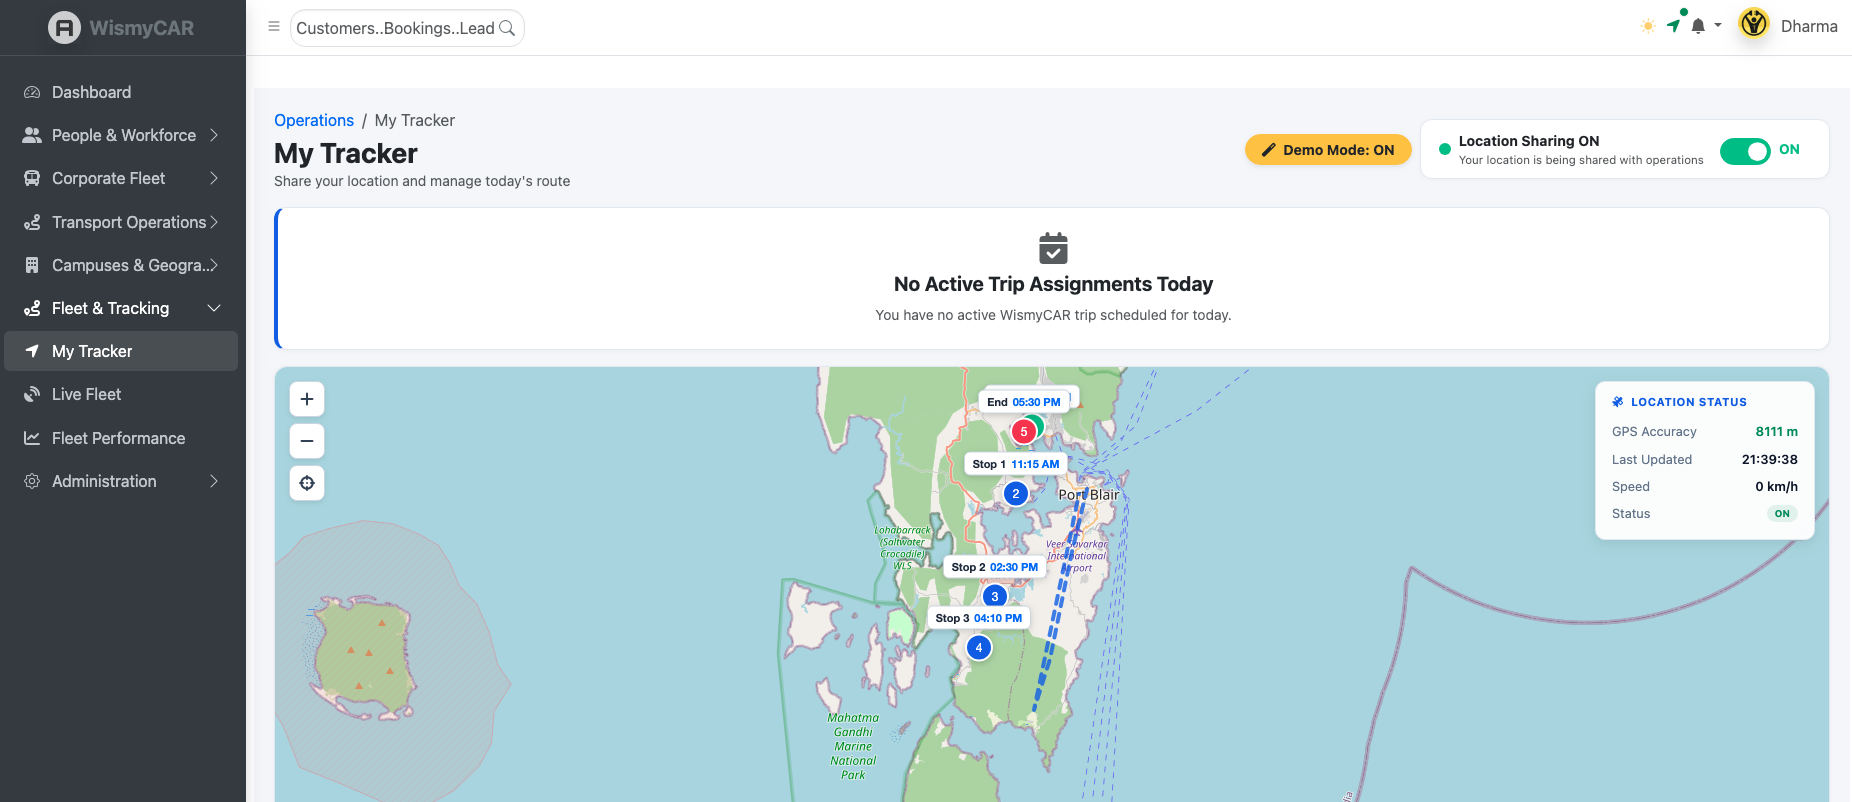The height and width of the screenshot is (802, 1852).
Task: Switch theme with the sun icon
Action: (1648, 26)
